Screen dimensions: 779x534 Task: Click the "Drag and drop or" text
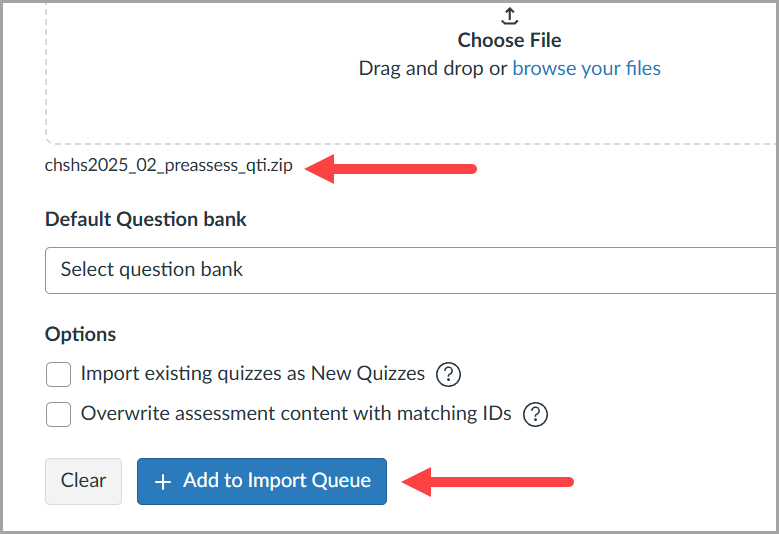[432, 68]
